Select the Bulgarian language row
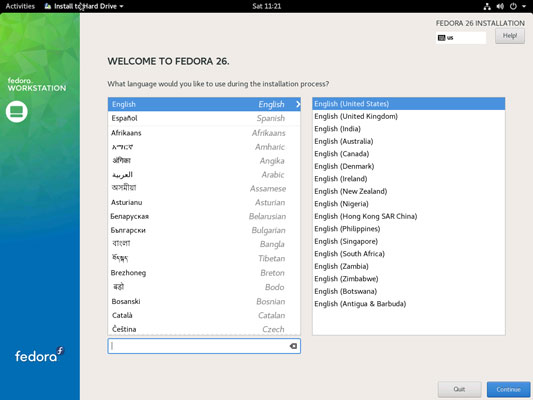 click(x=204, y=230)
